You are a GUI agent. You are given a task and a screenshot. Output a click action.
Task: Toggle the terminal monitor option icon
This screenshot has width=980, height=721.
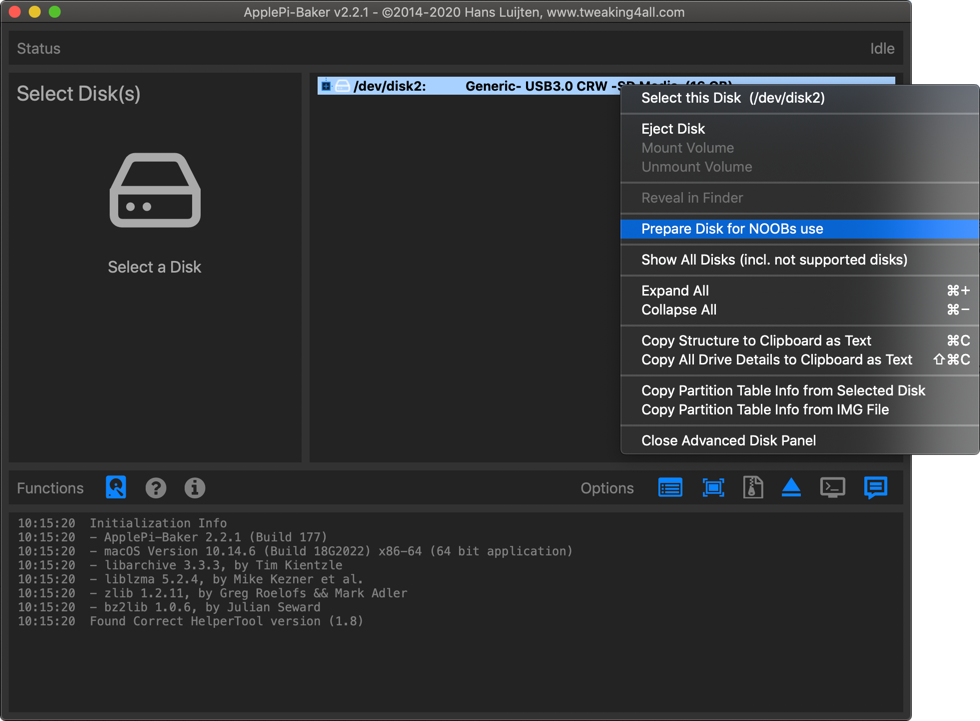tap(832, 487)
